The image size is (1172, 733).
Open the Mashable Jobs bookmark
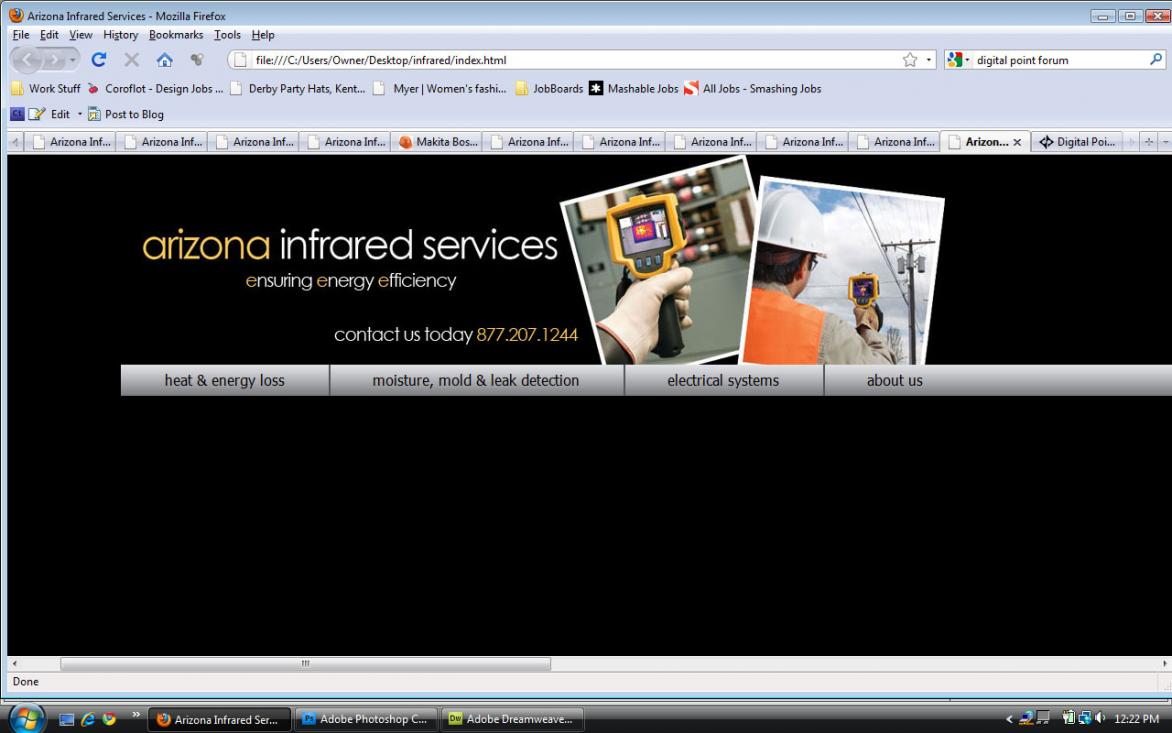click(x=634, y=88)
